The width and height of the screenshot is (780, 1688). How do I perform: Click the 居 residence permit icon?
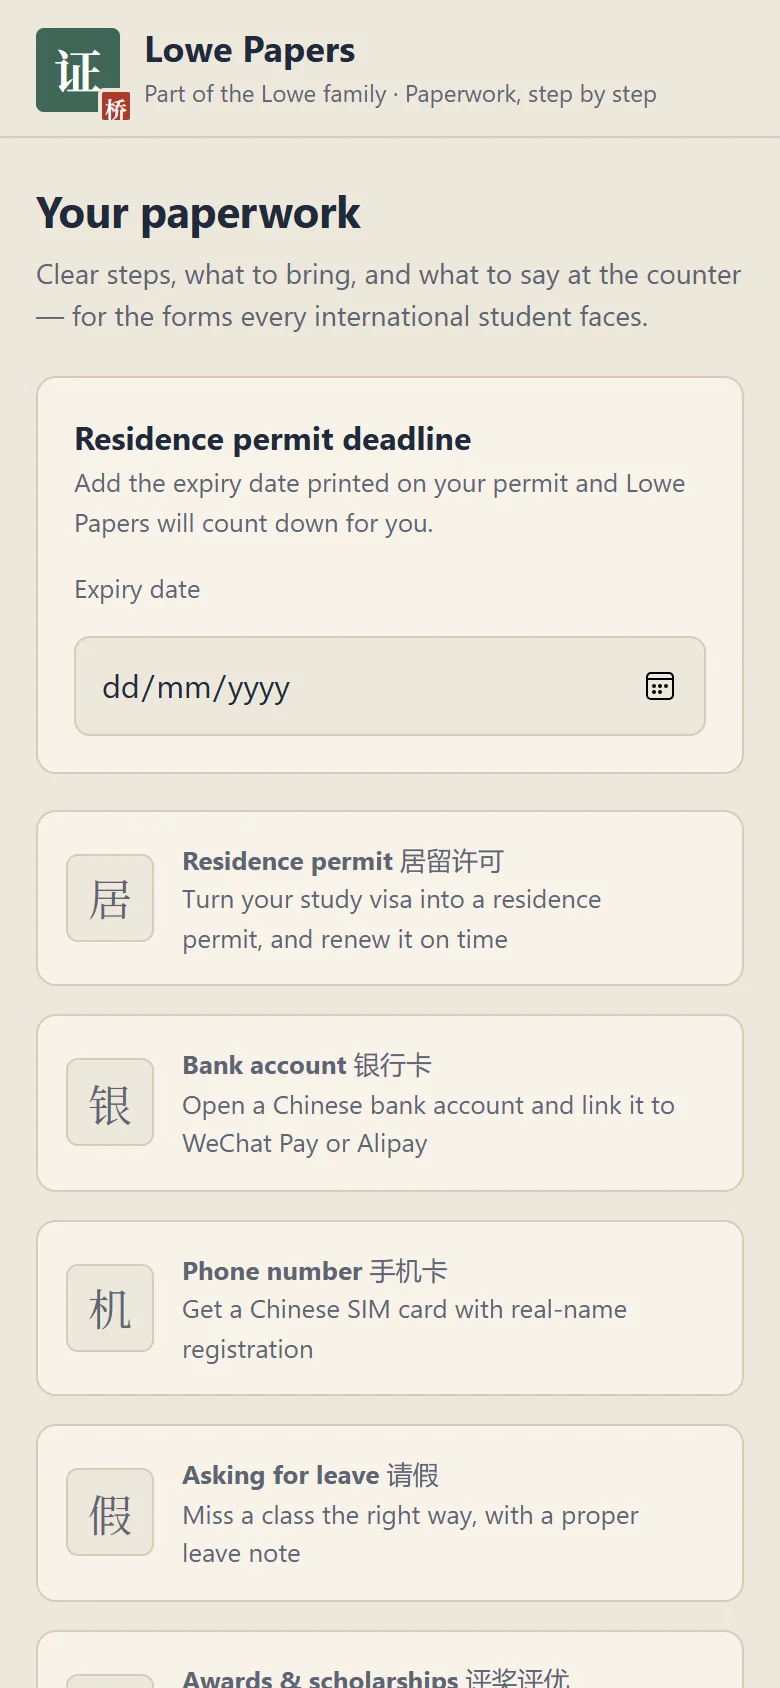[110, 898]
